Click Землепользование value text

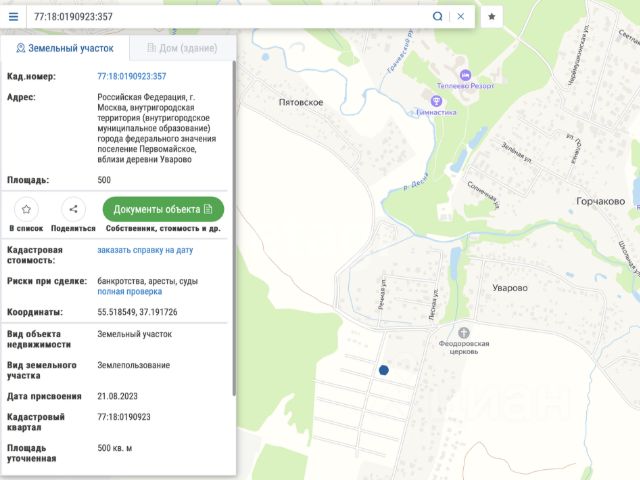click(133, 365)
